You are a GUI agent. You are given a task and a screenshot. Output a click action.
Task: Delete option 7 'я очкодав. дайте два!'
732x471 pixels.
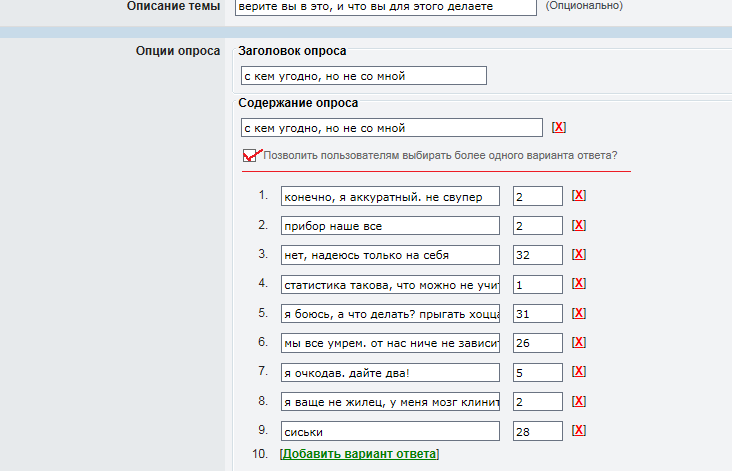point(579,372)
